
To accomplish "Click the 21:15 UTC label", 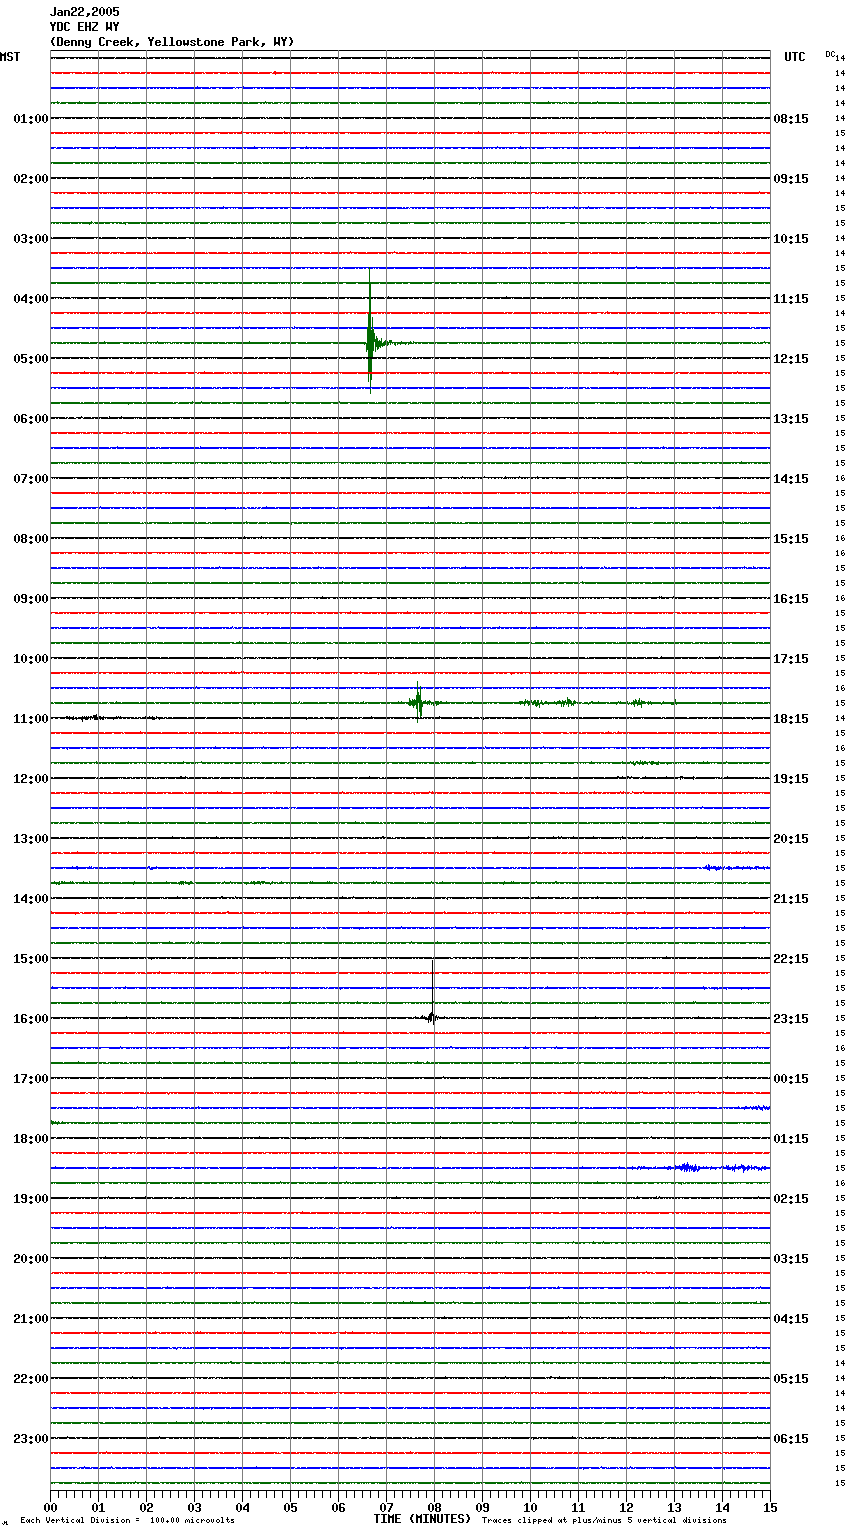I will [x=791, y=899].
